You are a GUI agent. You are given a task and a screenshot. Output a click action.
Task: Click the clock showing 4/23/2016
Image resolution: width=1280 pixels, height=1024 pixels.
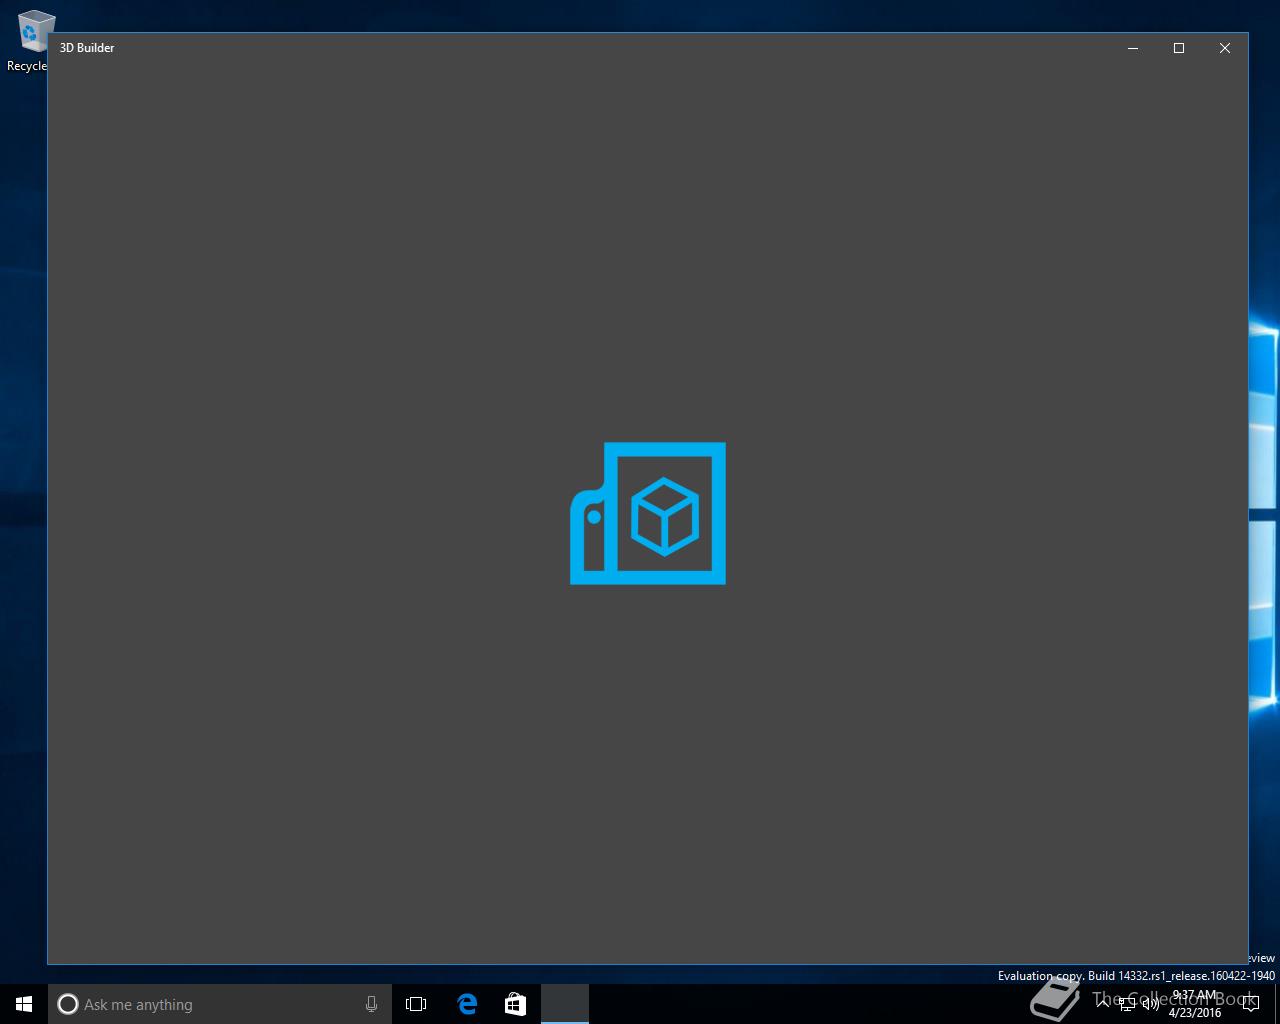(1195, 1004)
